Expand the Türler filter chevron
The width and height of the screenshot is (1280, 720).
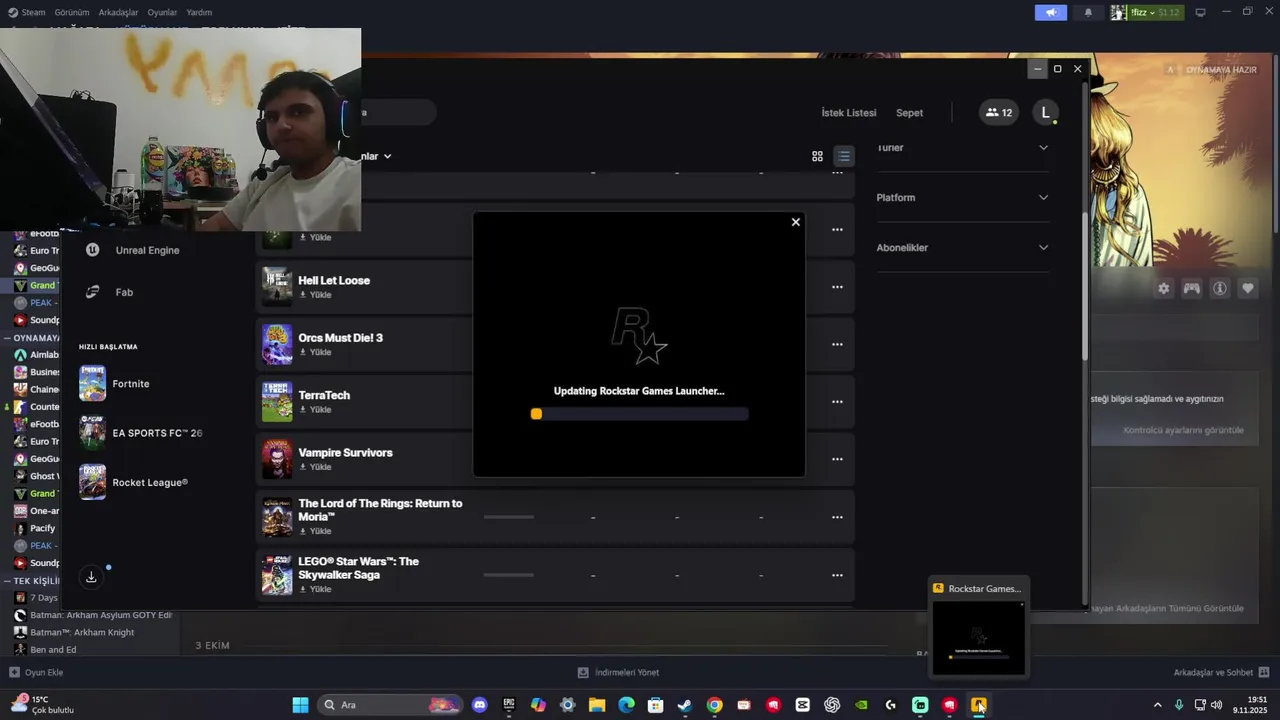point(1043,148)
